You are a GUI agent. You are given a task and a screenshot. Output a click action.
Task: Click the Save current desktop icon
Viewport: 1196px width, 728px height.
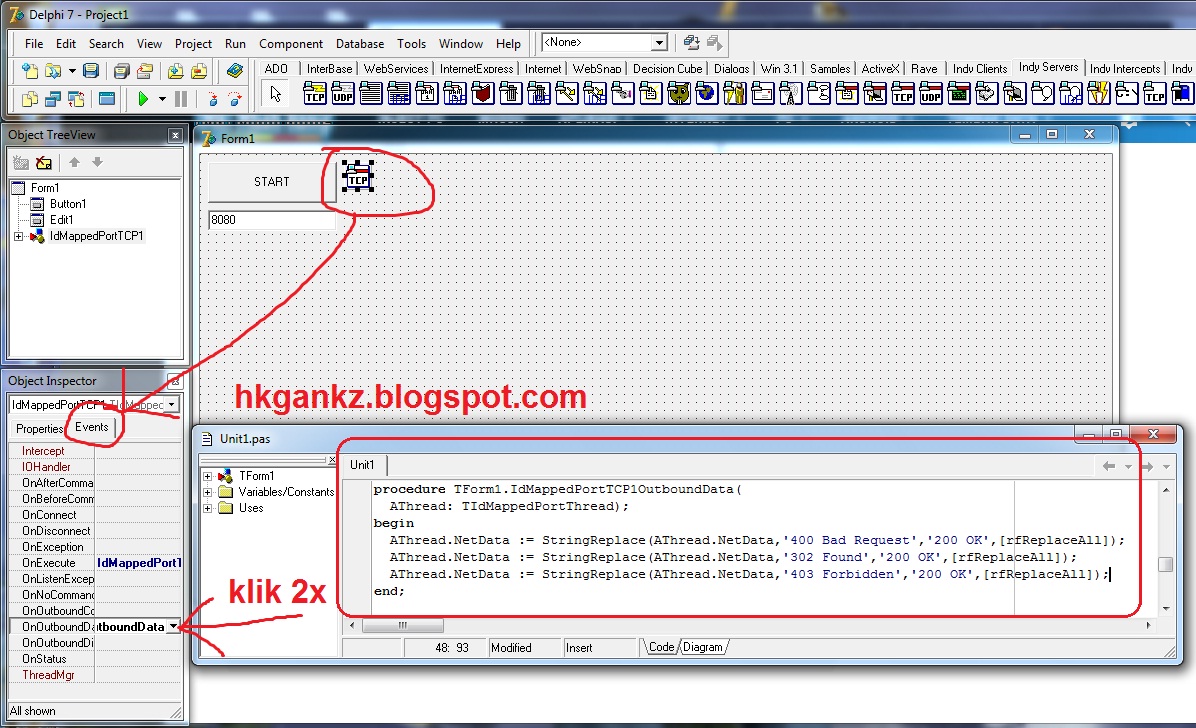click(x=691, y=43)
